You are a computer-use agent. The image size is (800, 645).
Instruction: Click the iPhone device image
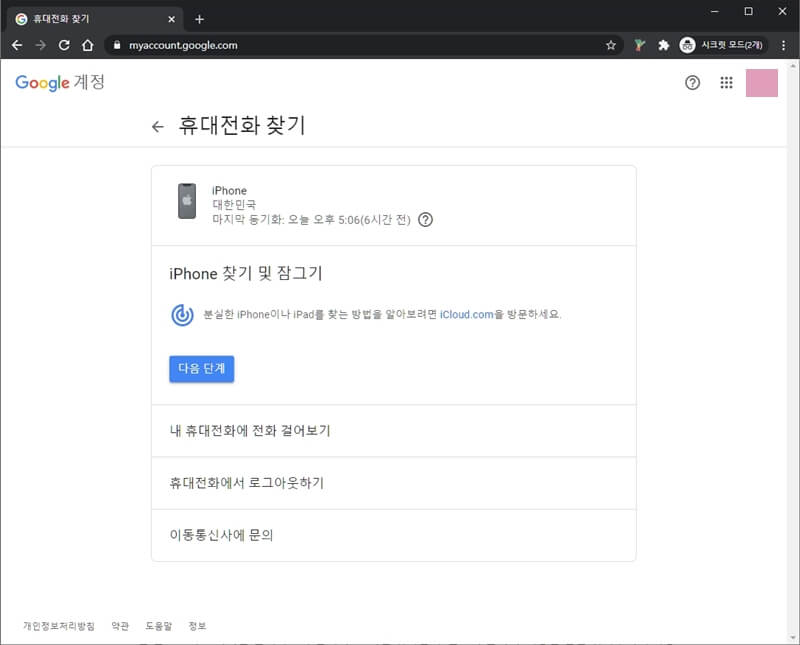(187, 201)
